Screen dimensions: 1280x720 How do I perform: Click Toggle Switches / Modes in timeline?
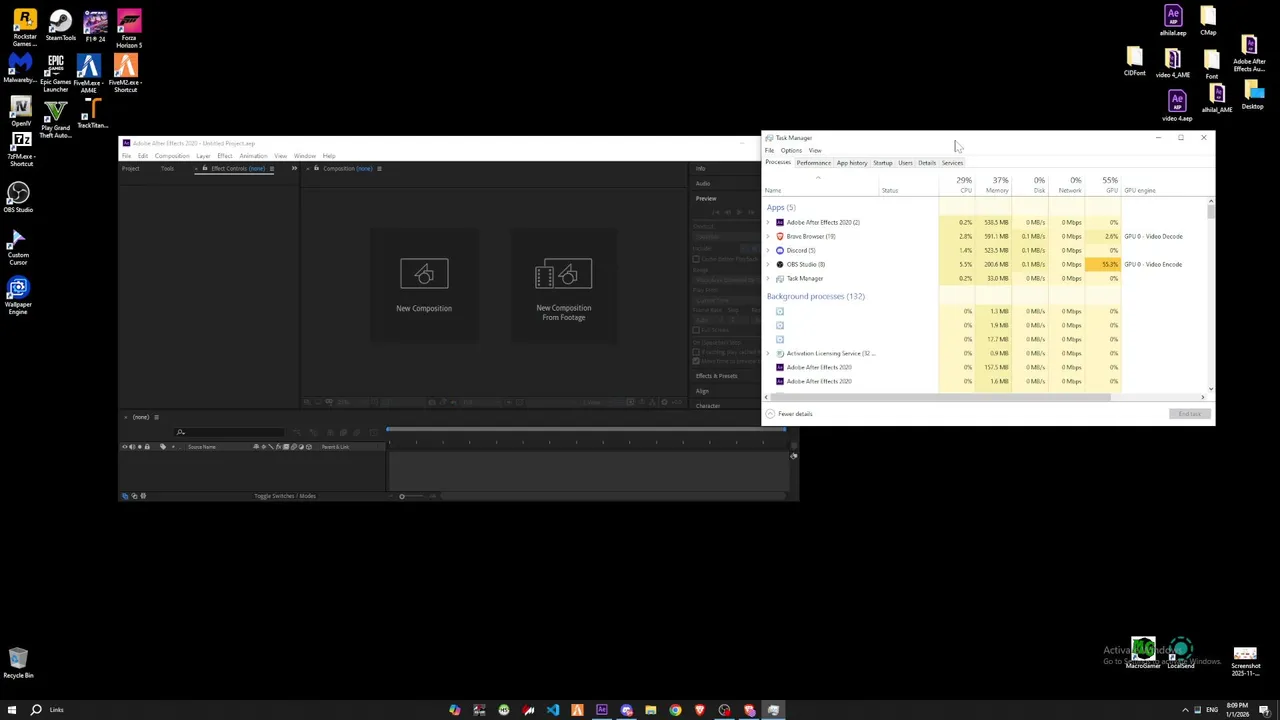(285, 496)
